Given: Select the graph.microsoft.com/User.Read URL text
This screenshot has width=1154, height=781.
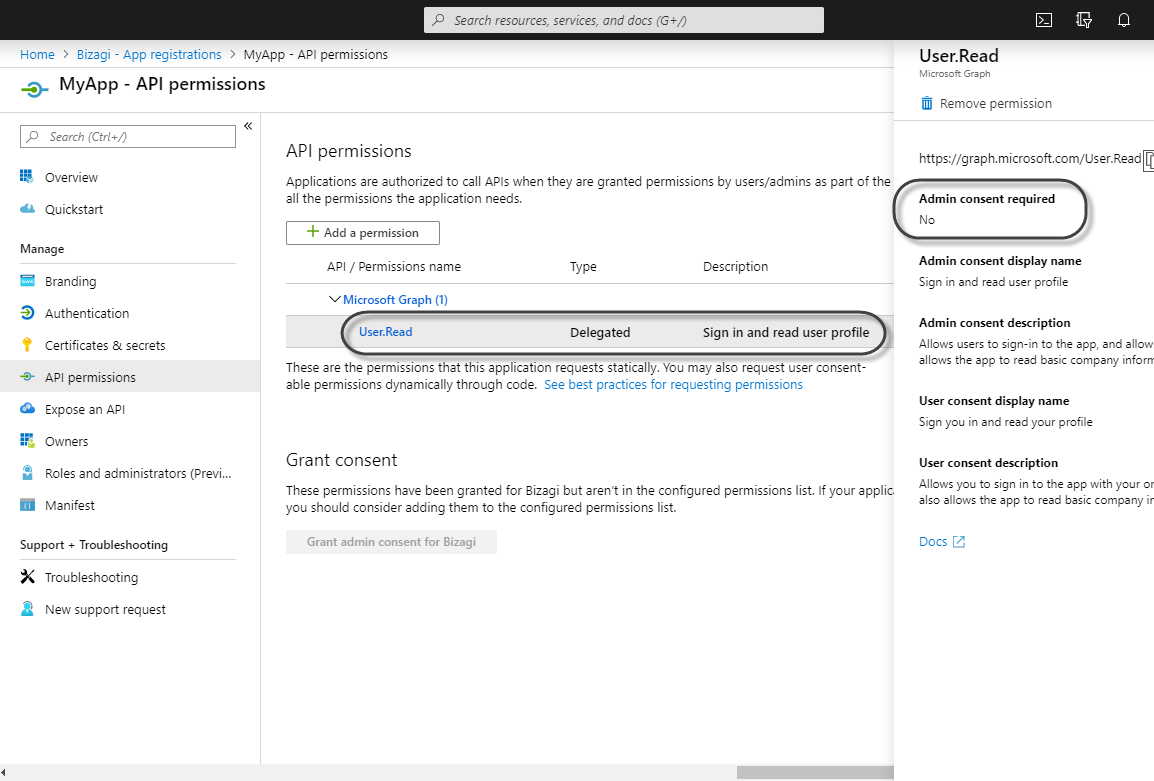Looking at the screenshot, I should [x=1030, y=158].
